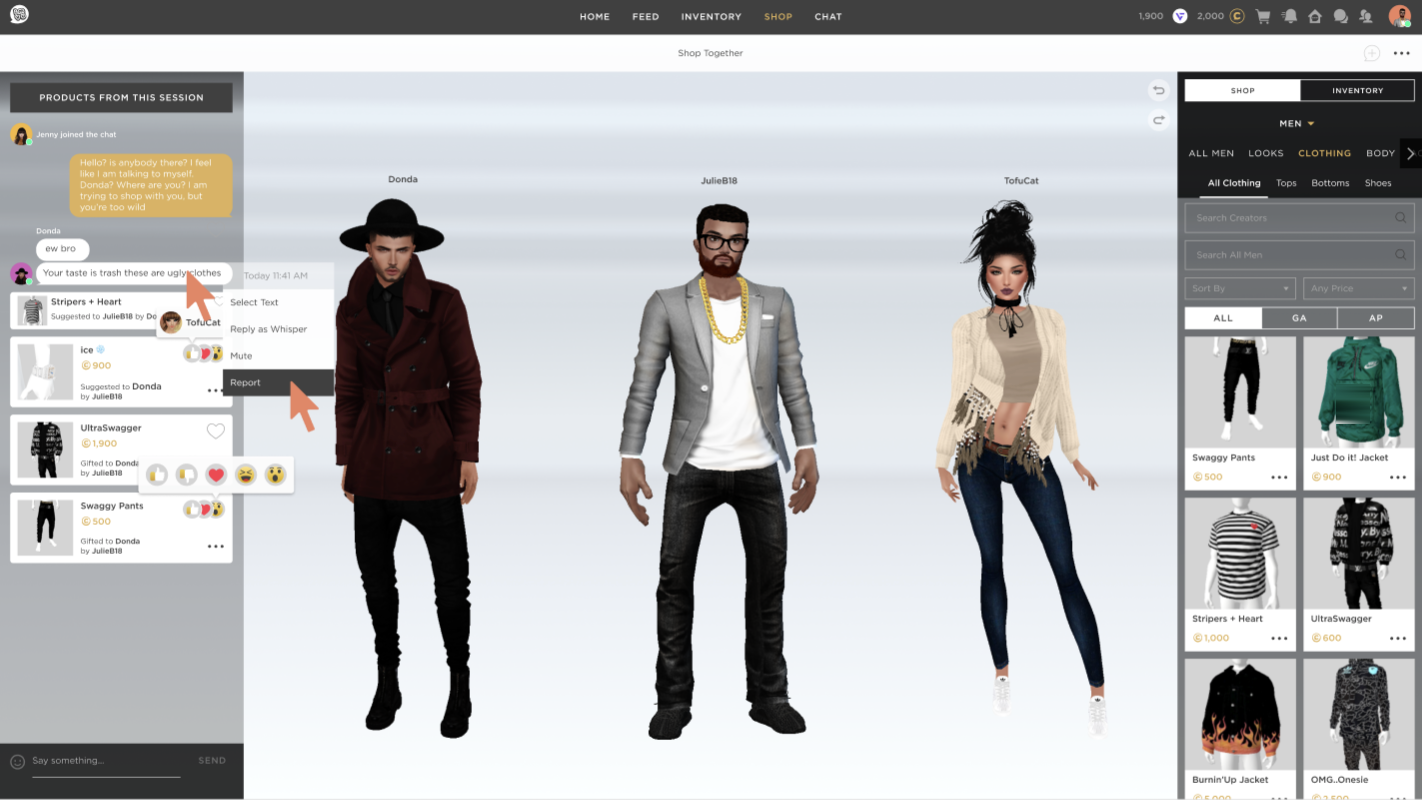Open the profile avatar menu
1422x800 pixels.
pos(1399,15)
